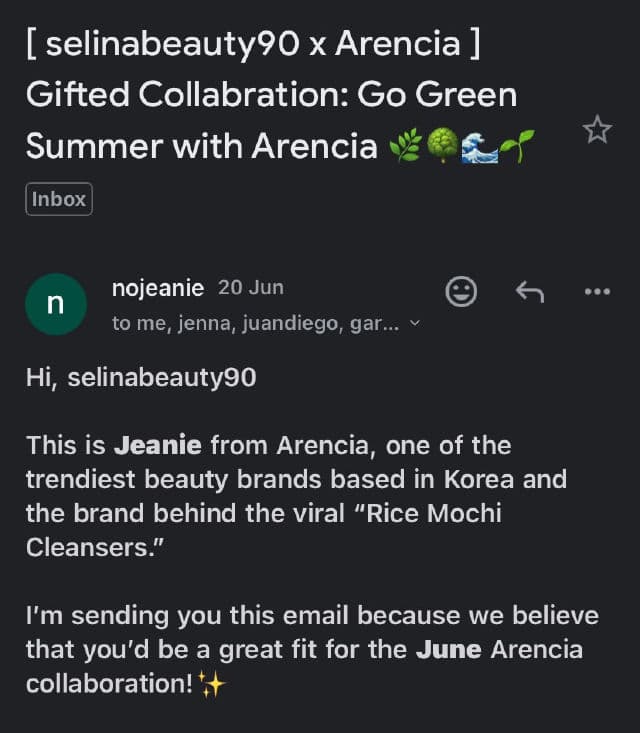
Task: Tap the bold word 'June'
Action: (448, 650)
